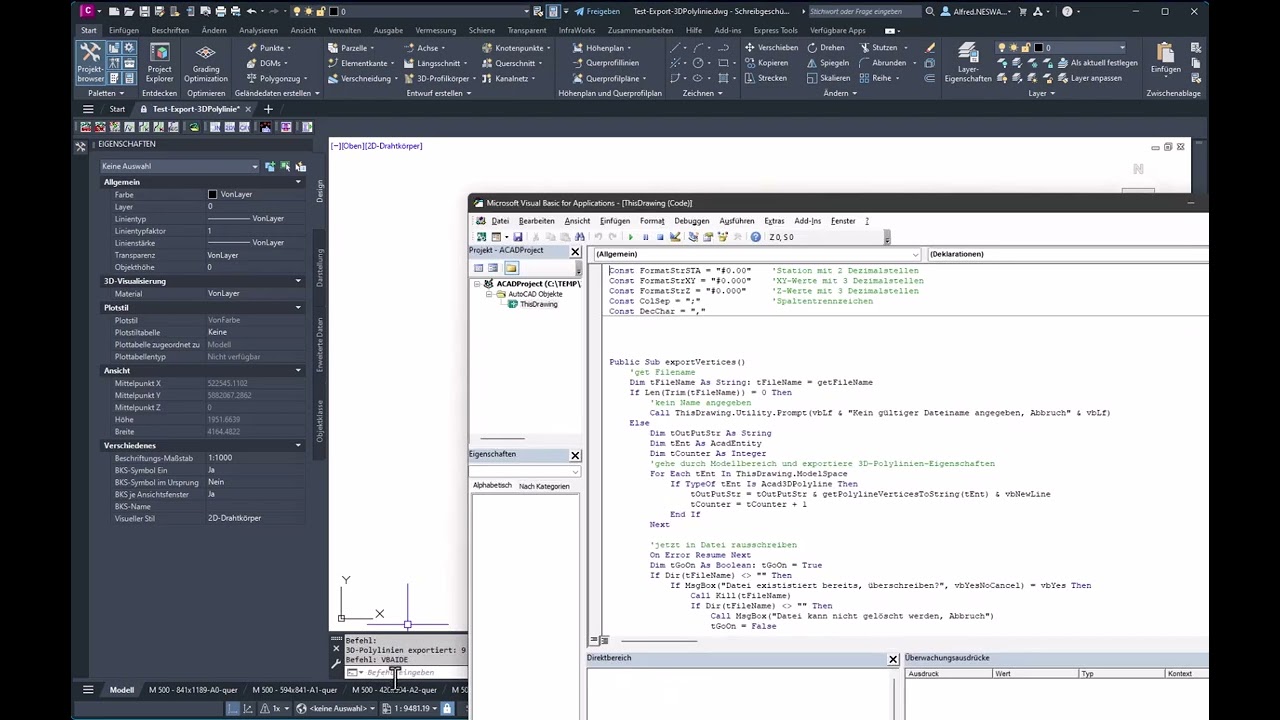Open the (Deklarationen) procedure dropdown
The image size is (1280, 720).
coord(1067,254)
